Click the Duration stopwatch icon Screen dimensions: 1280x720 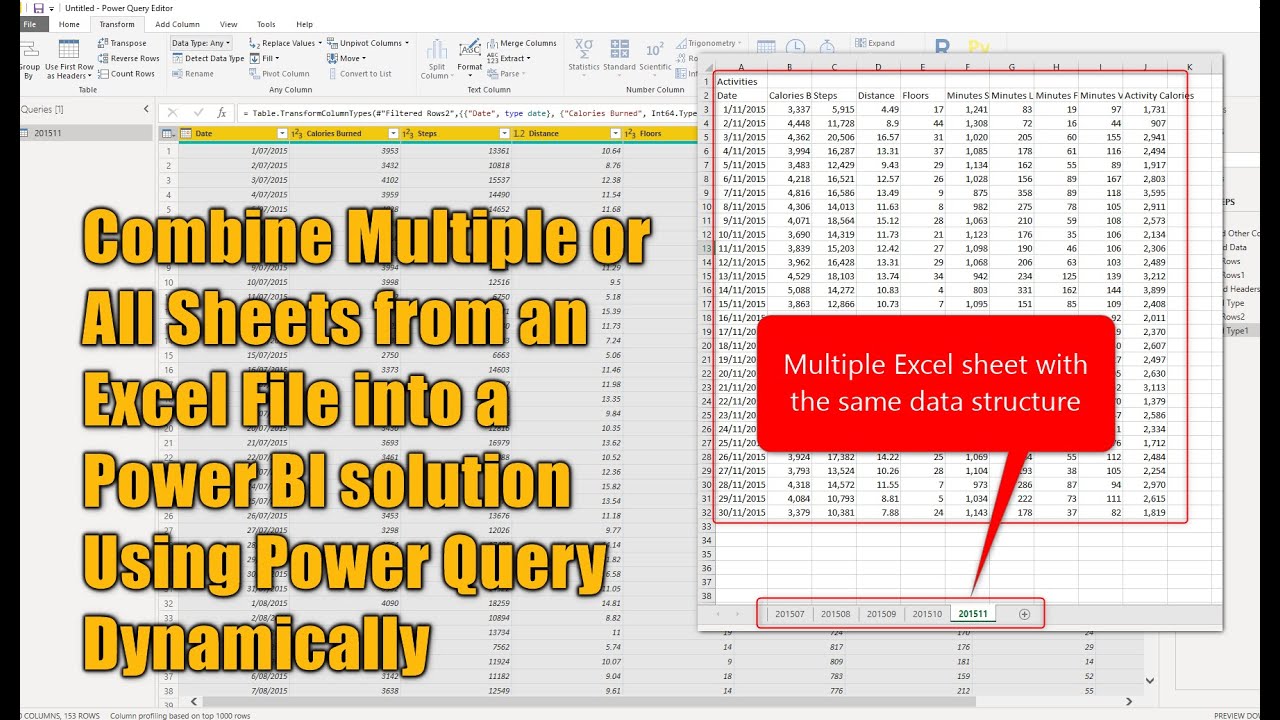click(x=827, y=47)
